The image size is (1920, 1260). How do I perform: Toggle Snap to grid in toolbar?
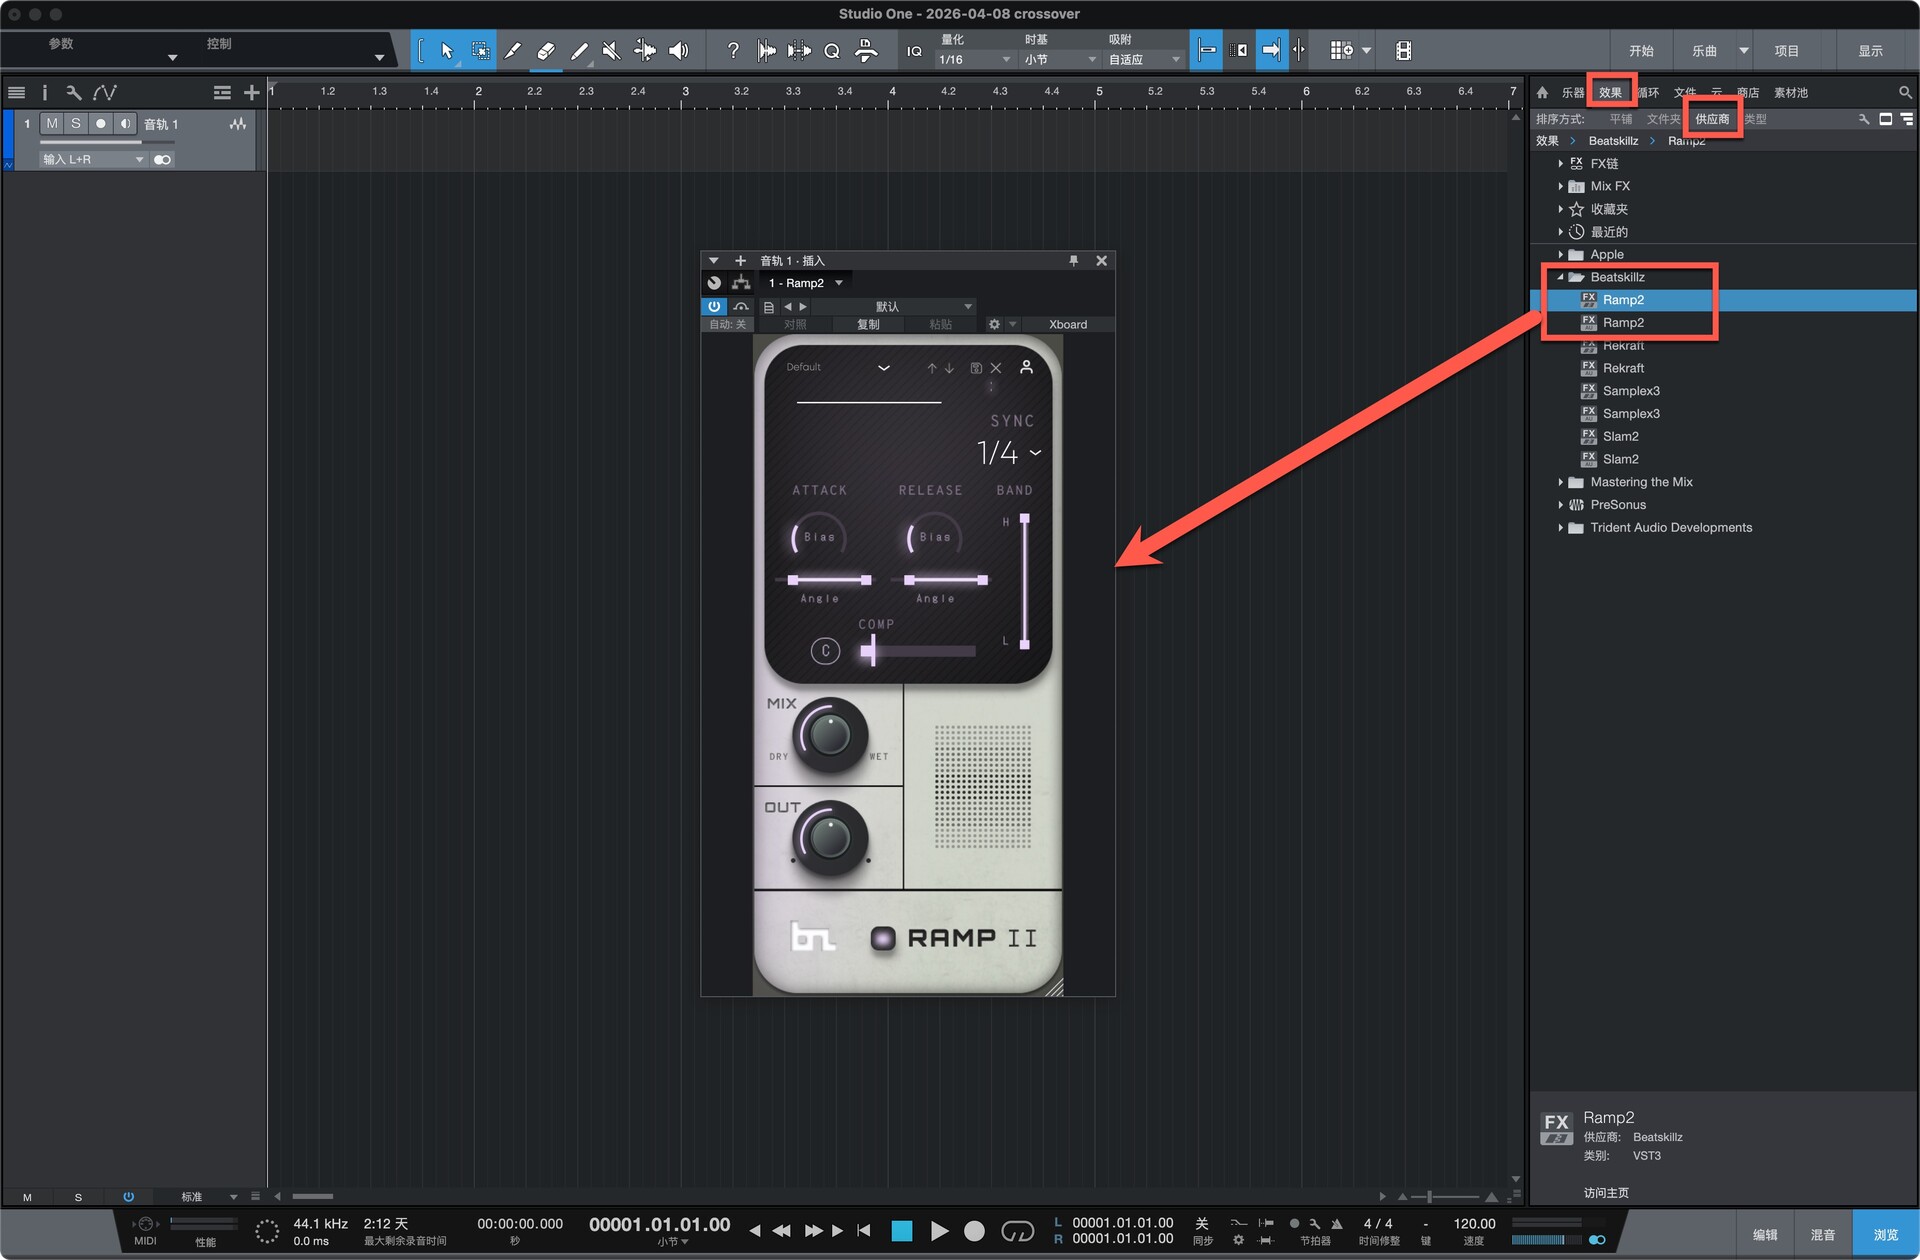click(x=1206, y=51)
